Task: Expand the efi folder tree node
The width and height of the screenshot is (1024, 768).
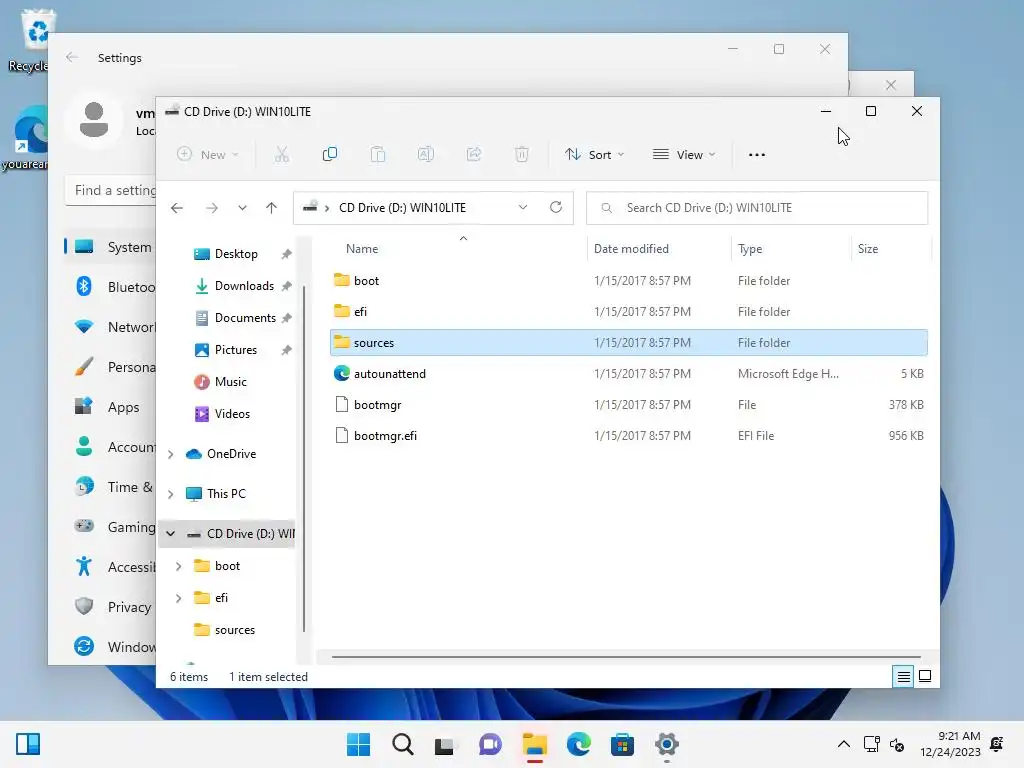Action: click(x=178, y=598)
